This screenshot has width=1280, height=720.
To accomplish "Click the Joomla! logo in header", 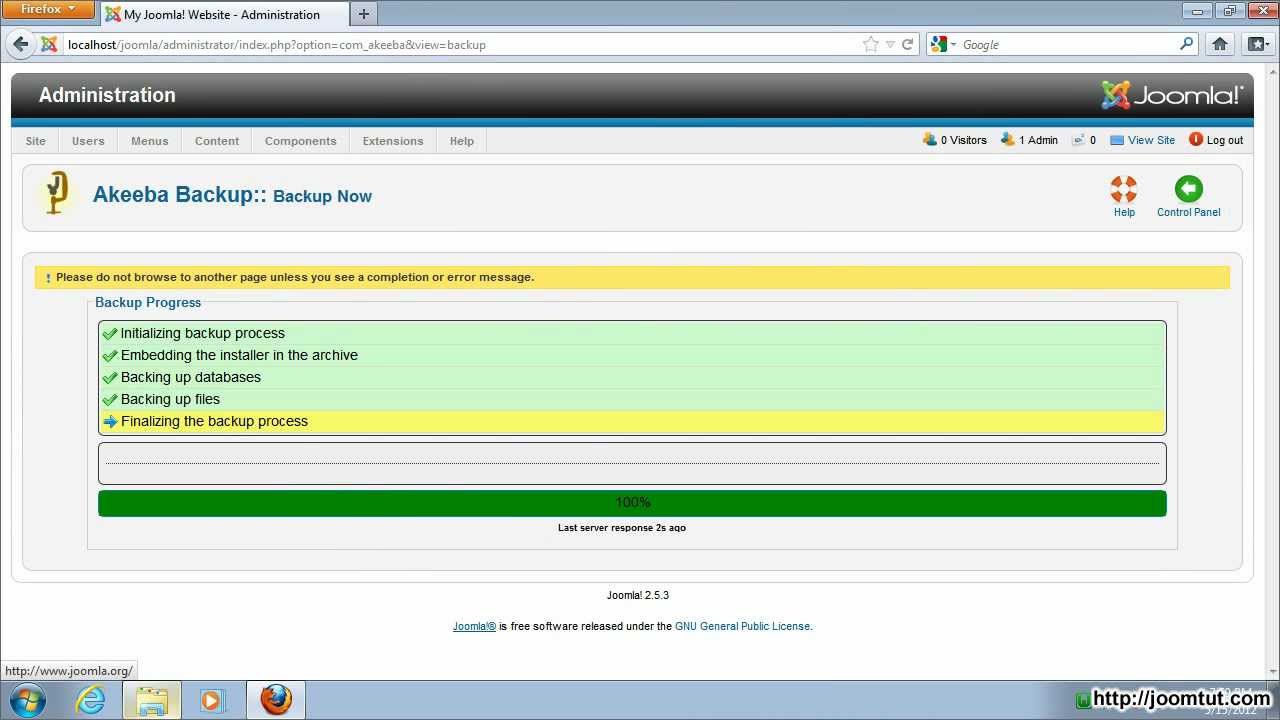I will click(1172, 95).
